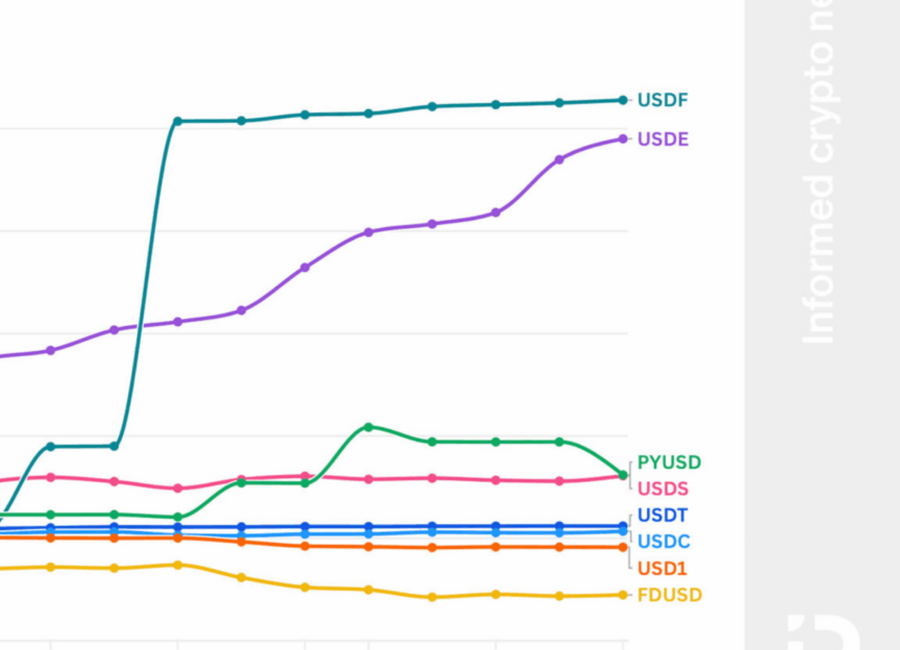This screenshot has width=900, height=650.
Task: Click the vertical "Informed crypto" sidebar text
Action: click(818, 172)
